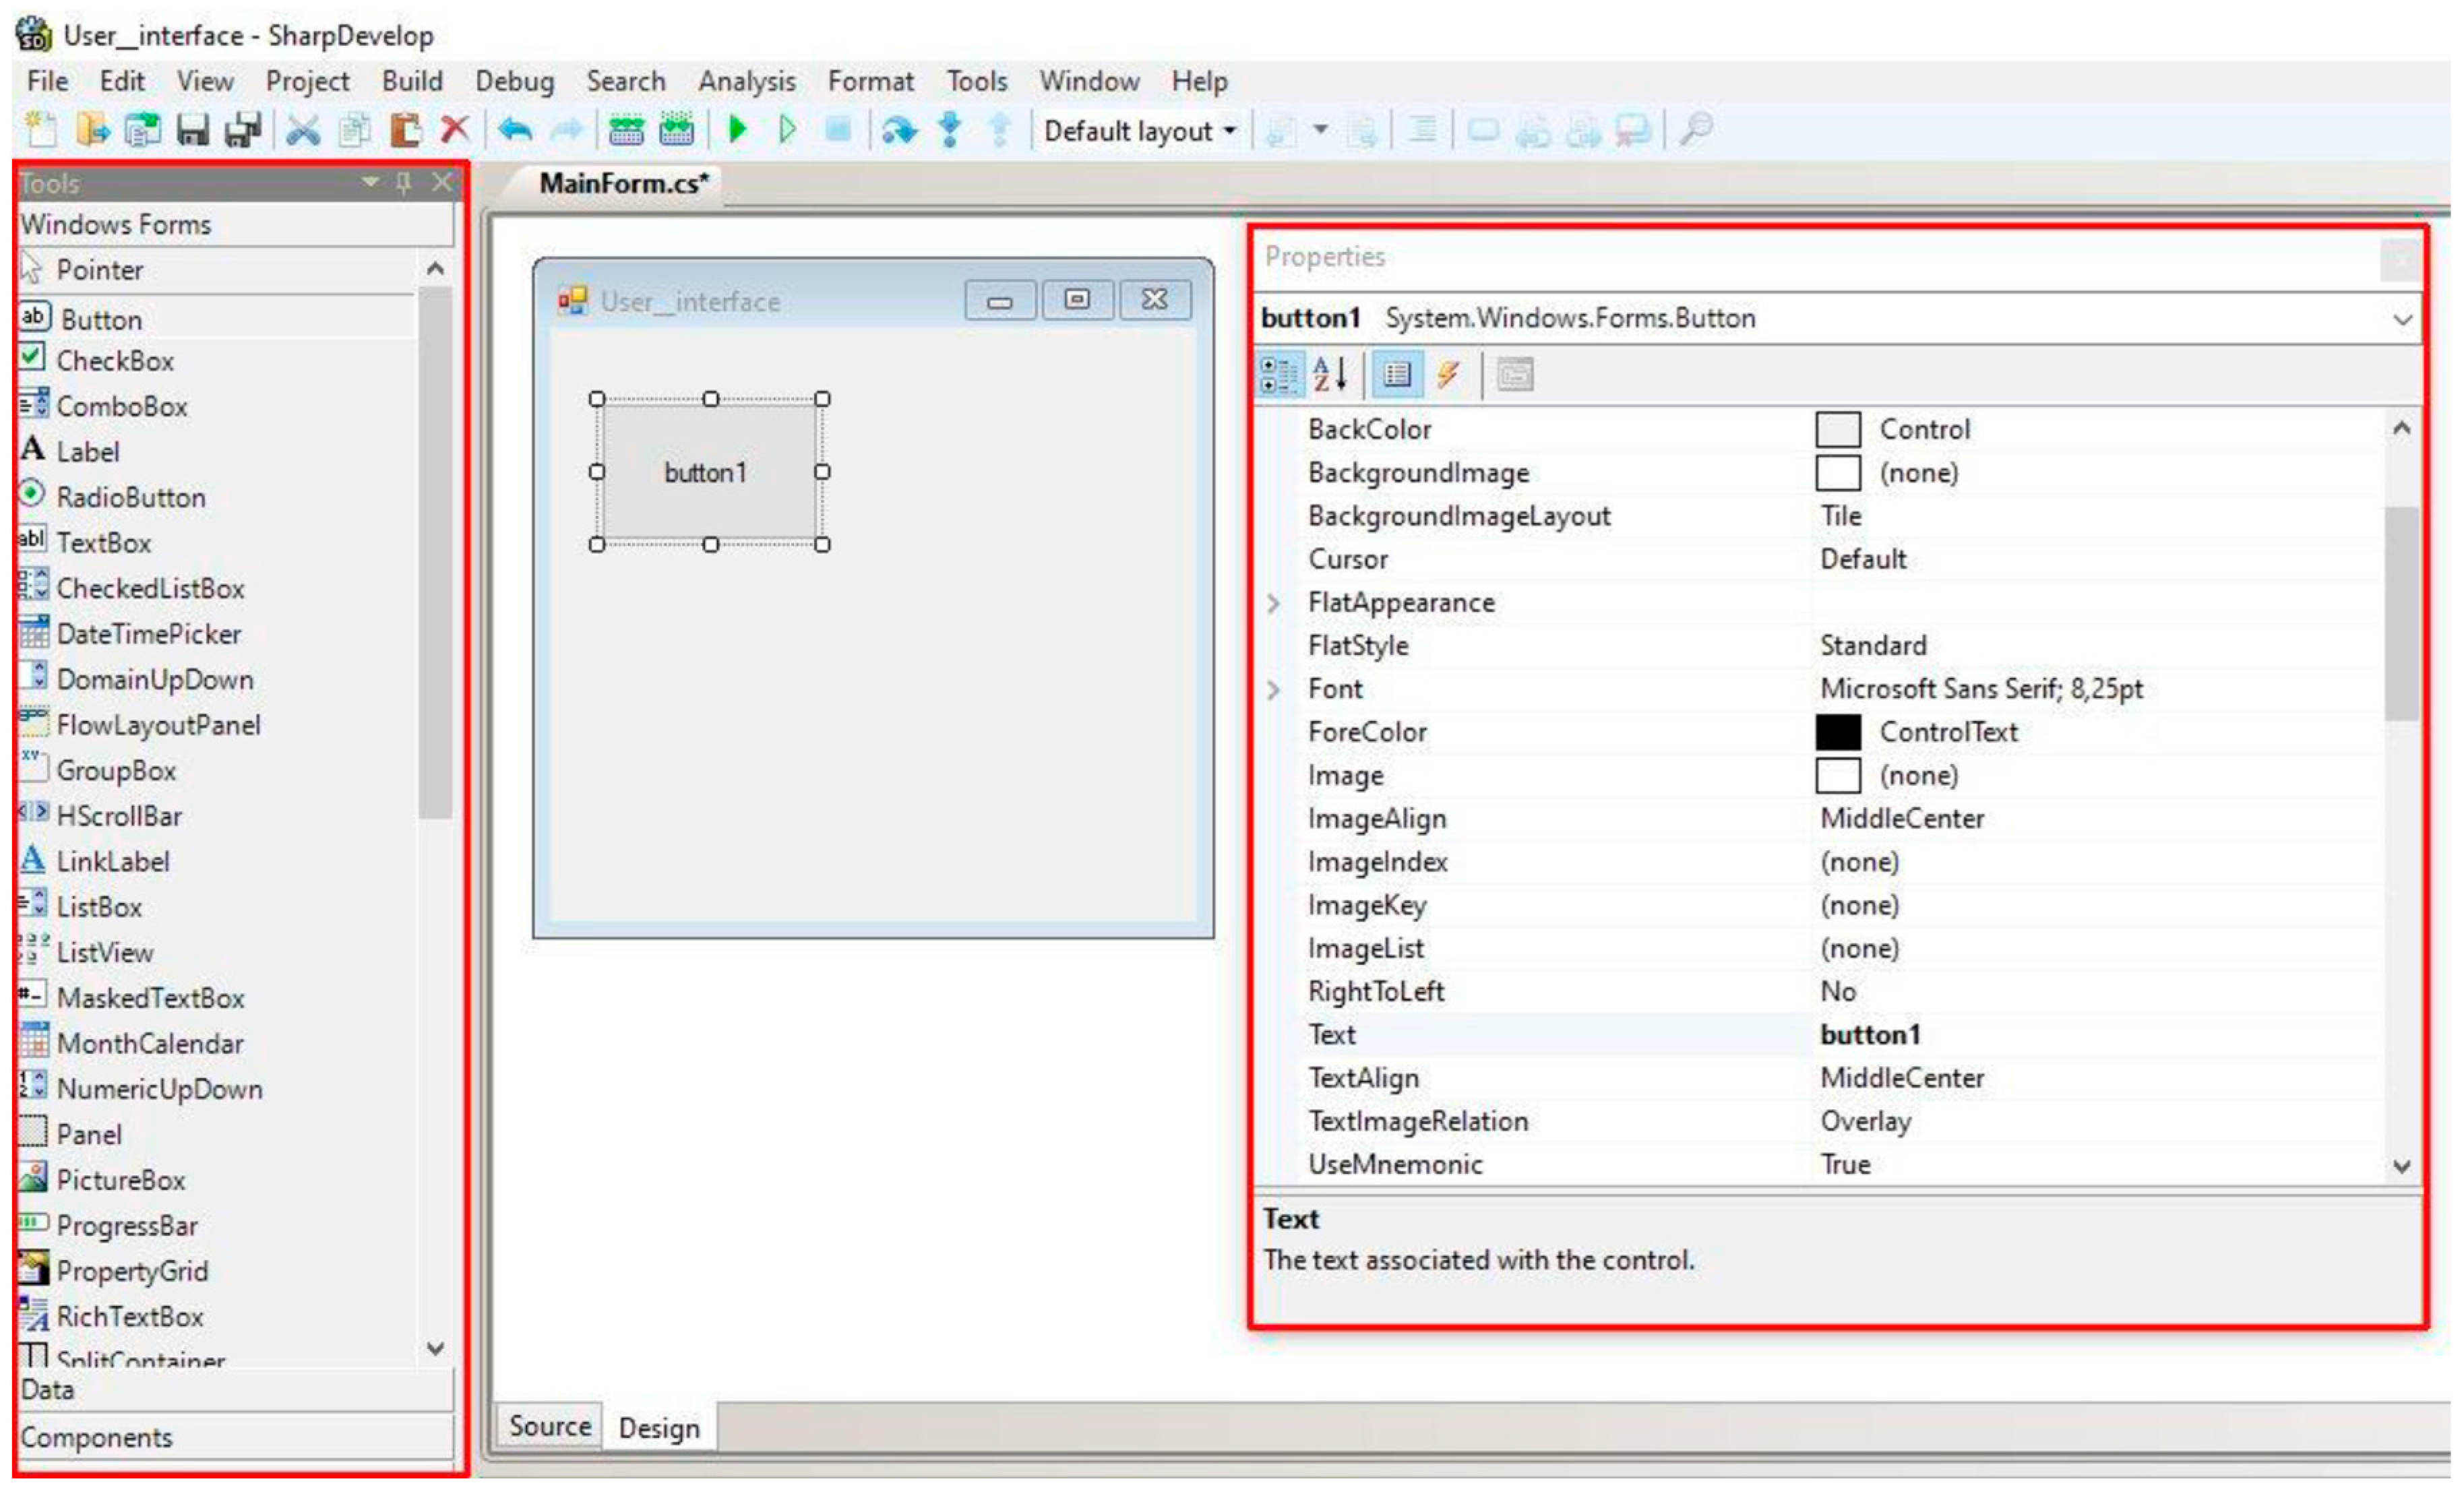Sort properties alphabetically with A-Z icon
This screenshot has height=1502, width=2464.
click(1330, 375)
